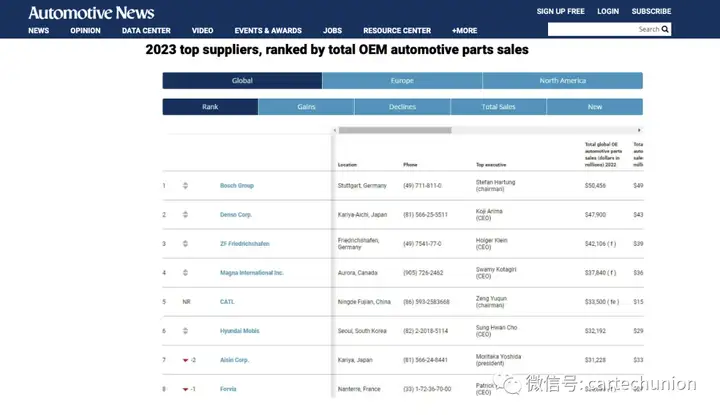This screenshot has height=415, width=720.
Task: Open the Forvia link
Action: (x=228, y=389)
